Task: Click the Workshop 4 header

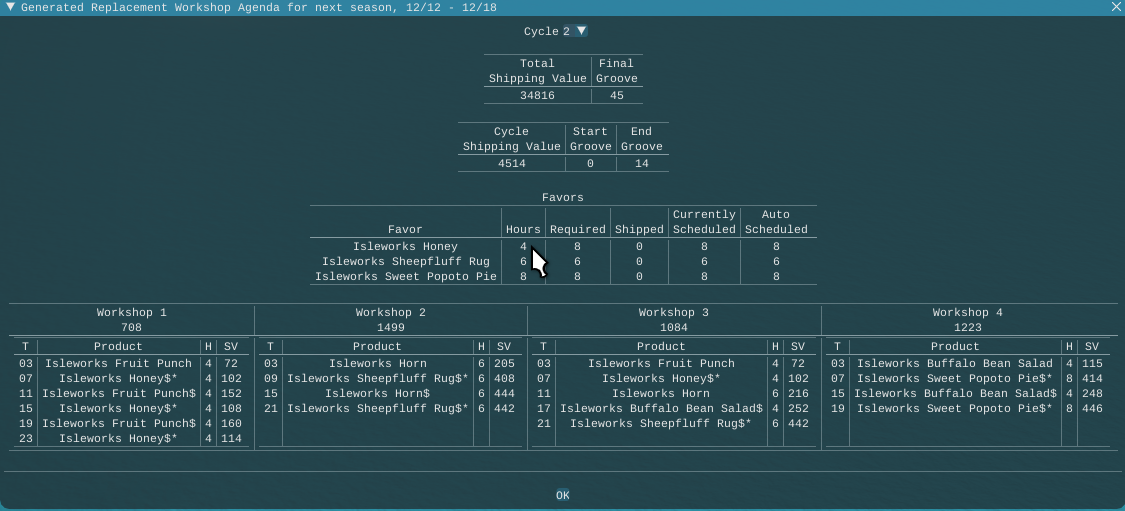Action: click(967, 313)
